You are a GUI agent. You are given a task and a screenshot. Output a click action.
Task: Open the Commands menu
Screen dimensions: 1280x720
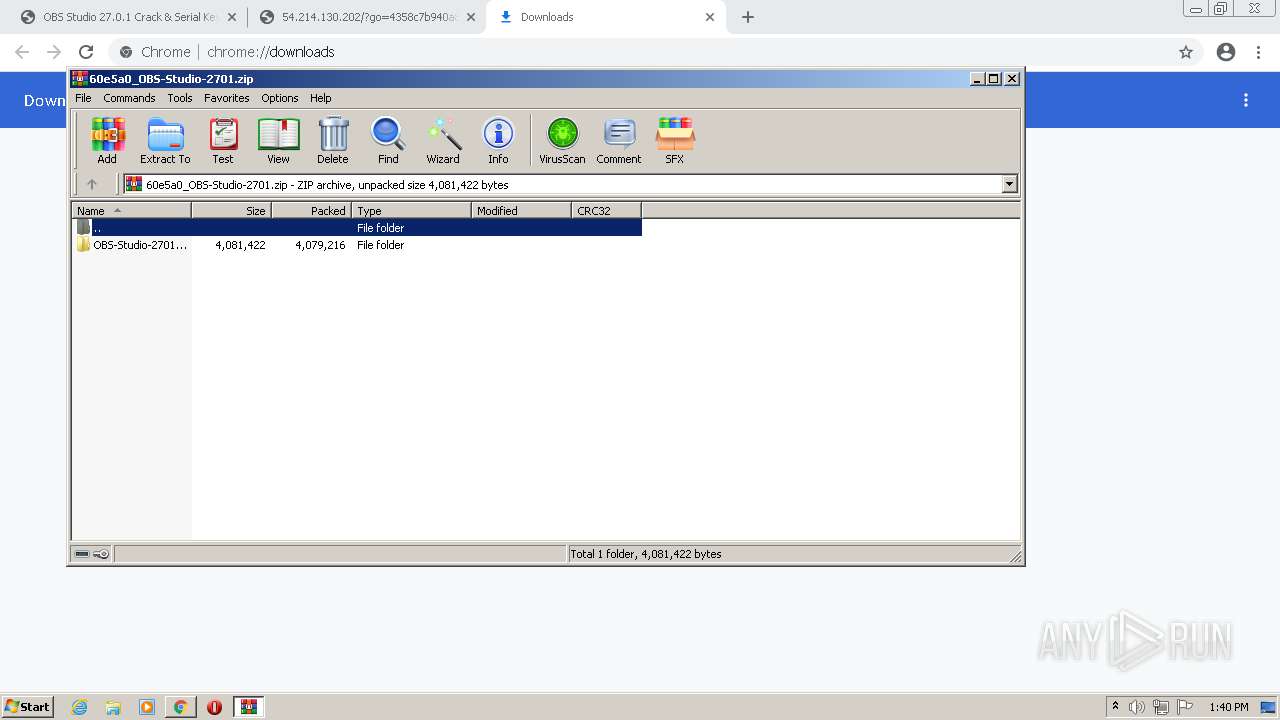[129, 98]
